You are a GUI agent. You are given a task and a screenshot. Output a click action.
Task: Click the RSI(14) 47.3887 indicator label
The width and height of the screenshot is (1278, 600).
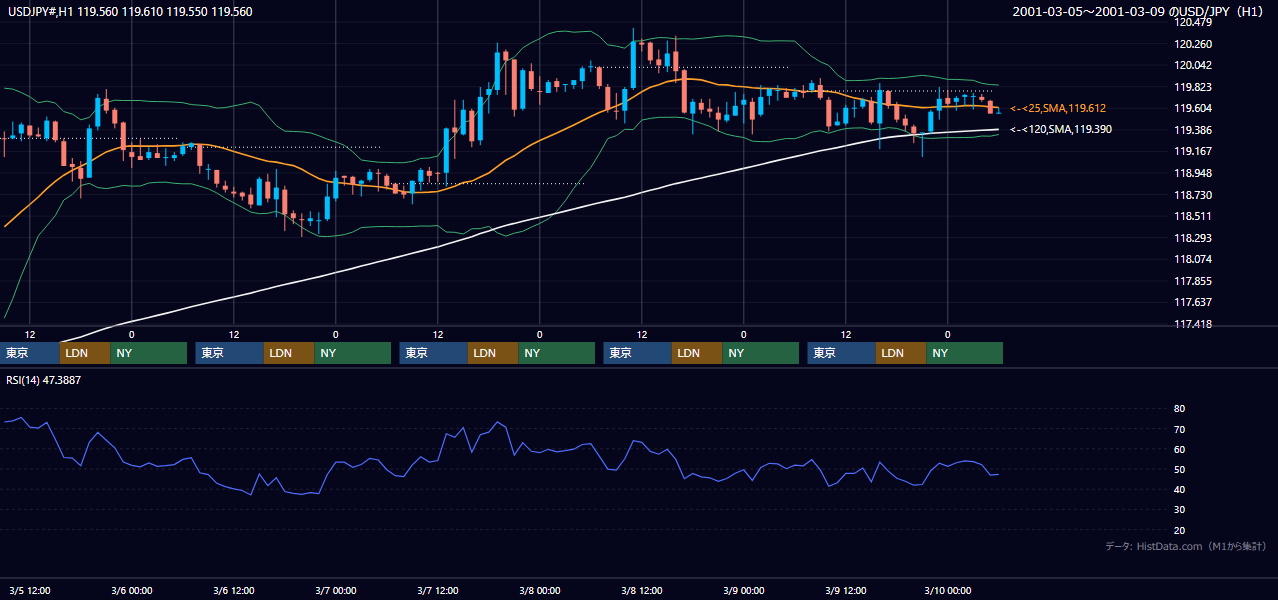coord(43,380)
